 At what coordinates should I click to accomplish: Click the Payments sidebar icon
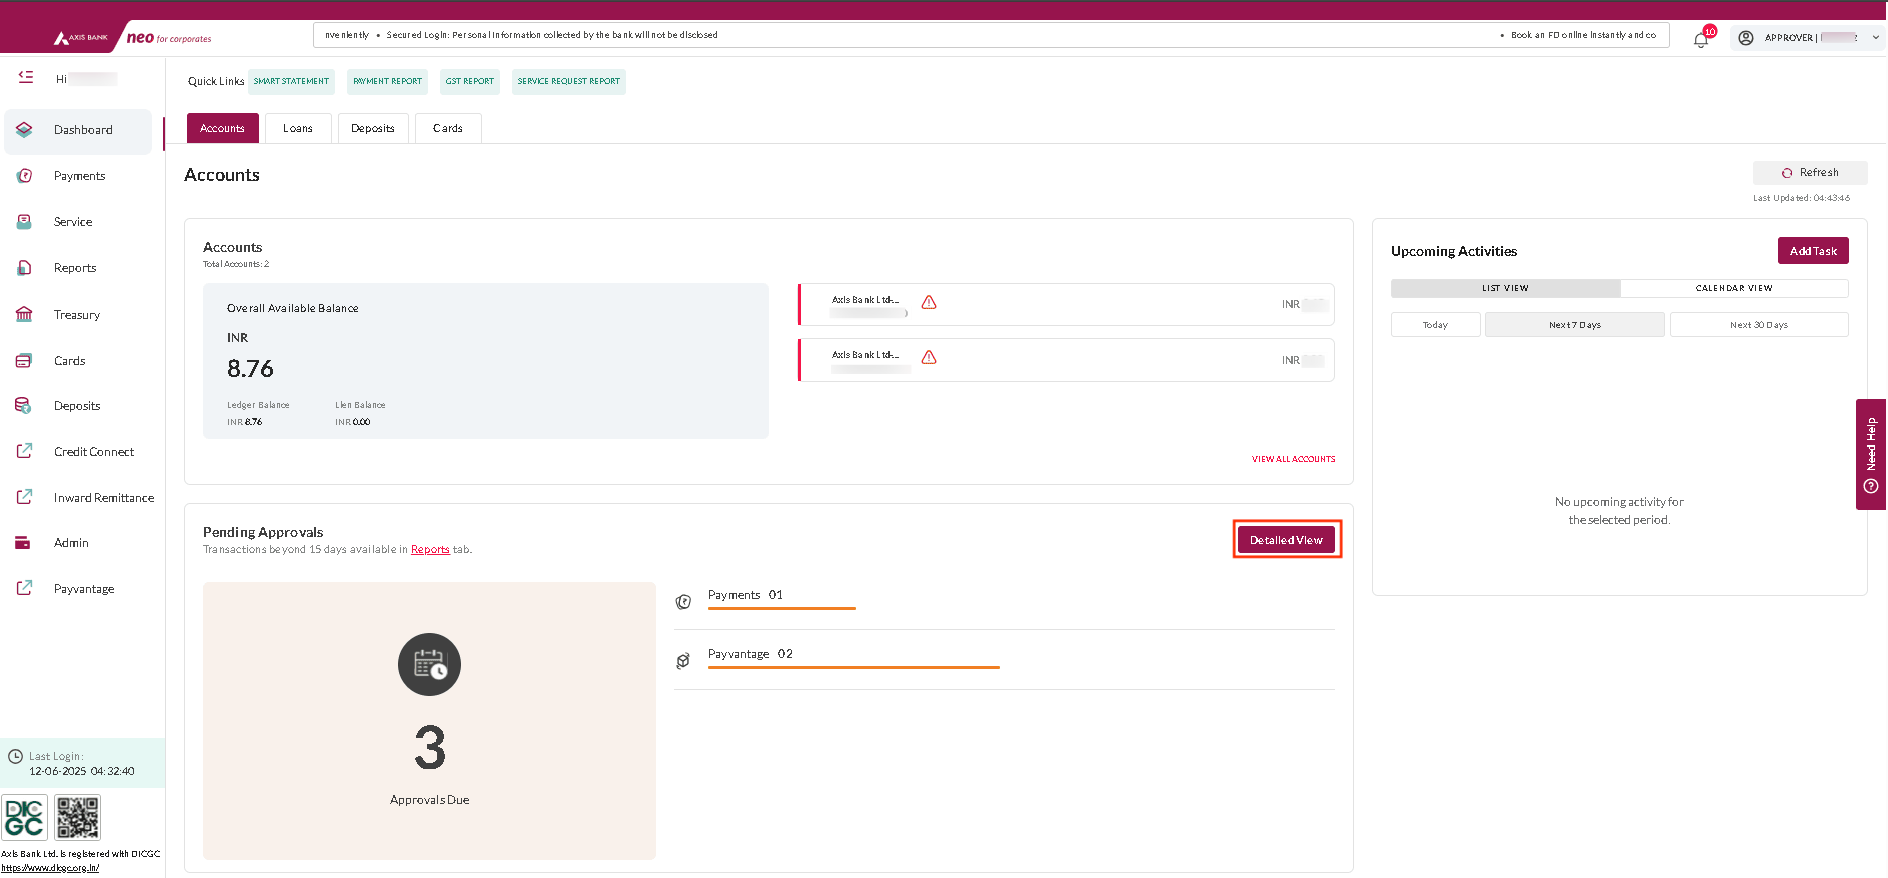click(25, 176)
